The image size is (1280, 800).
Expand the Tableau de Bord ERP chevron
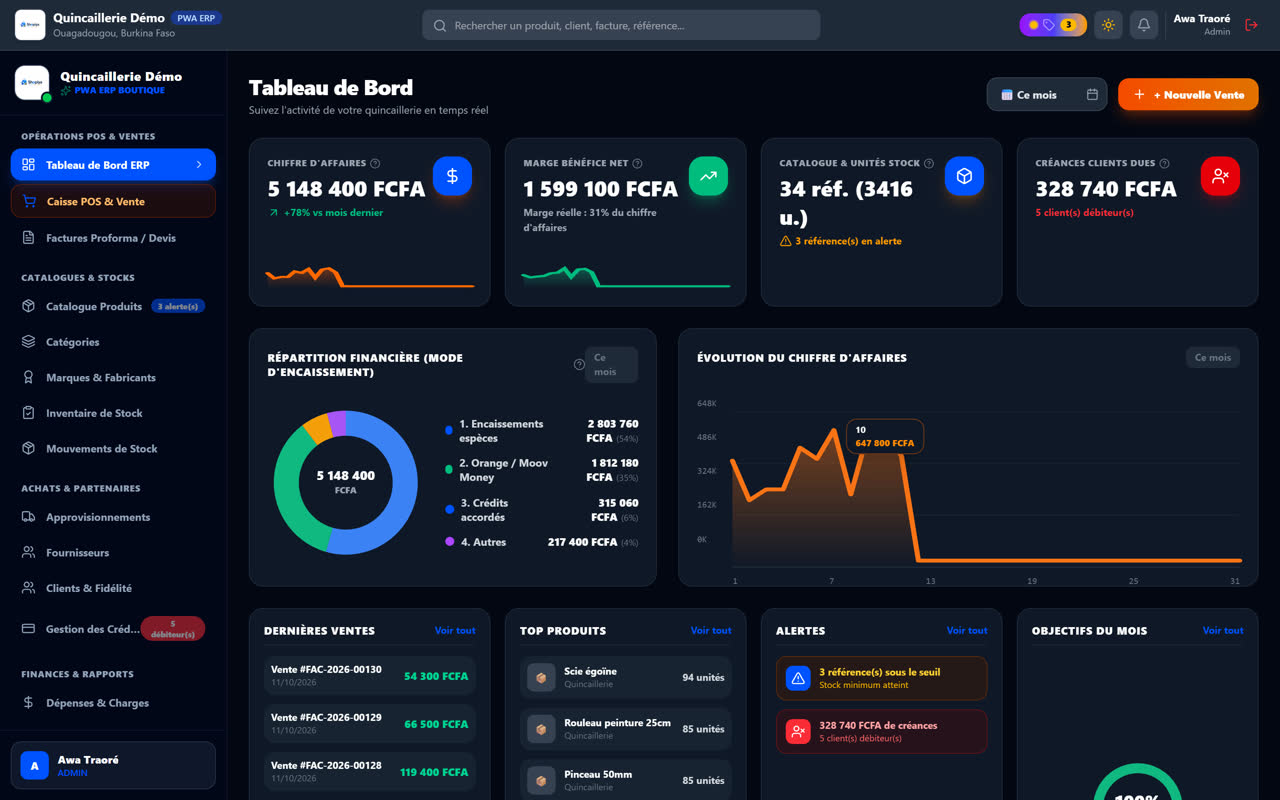pos(199,165)
